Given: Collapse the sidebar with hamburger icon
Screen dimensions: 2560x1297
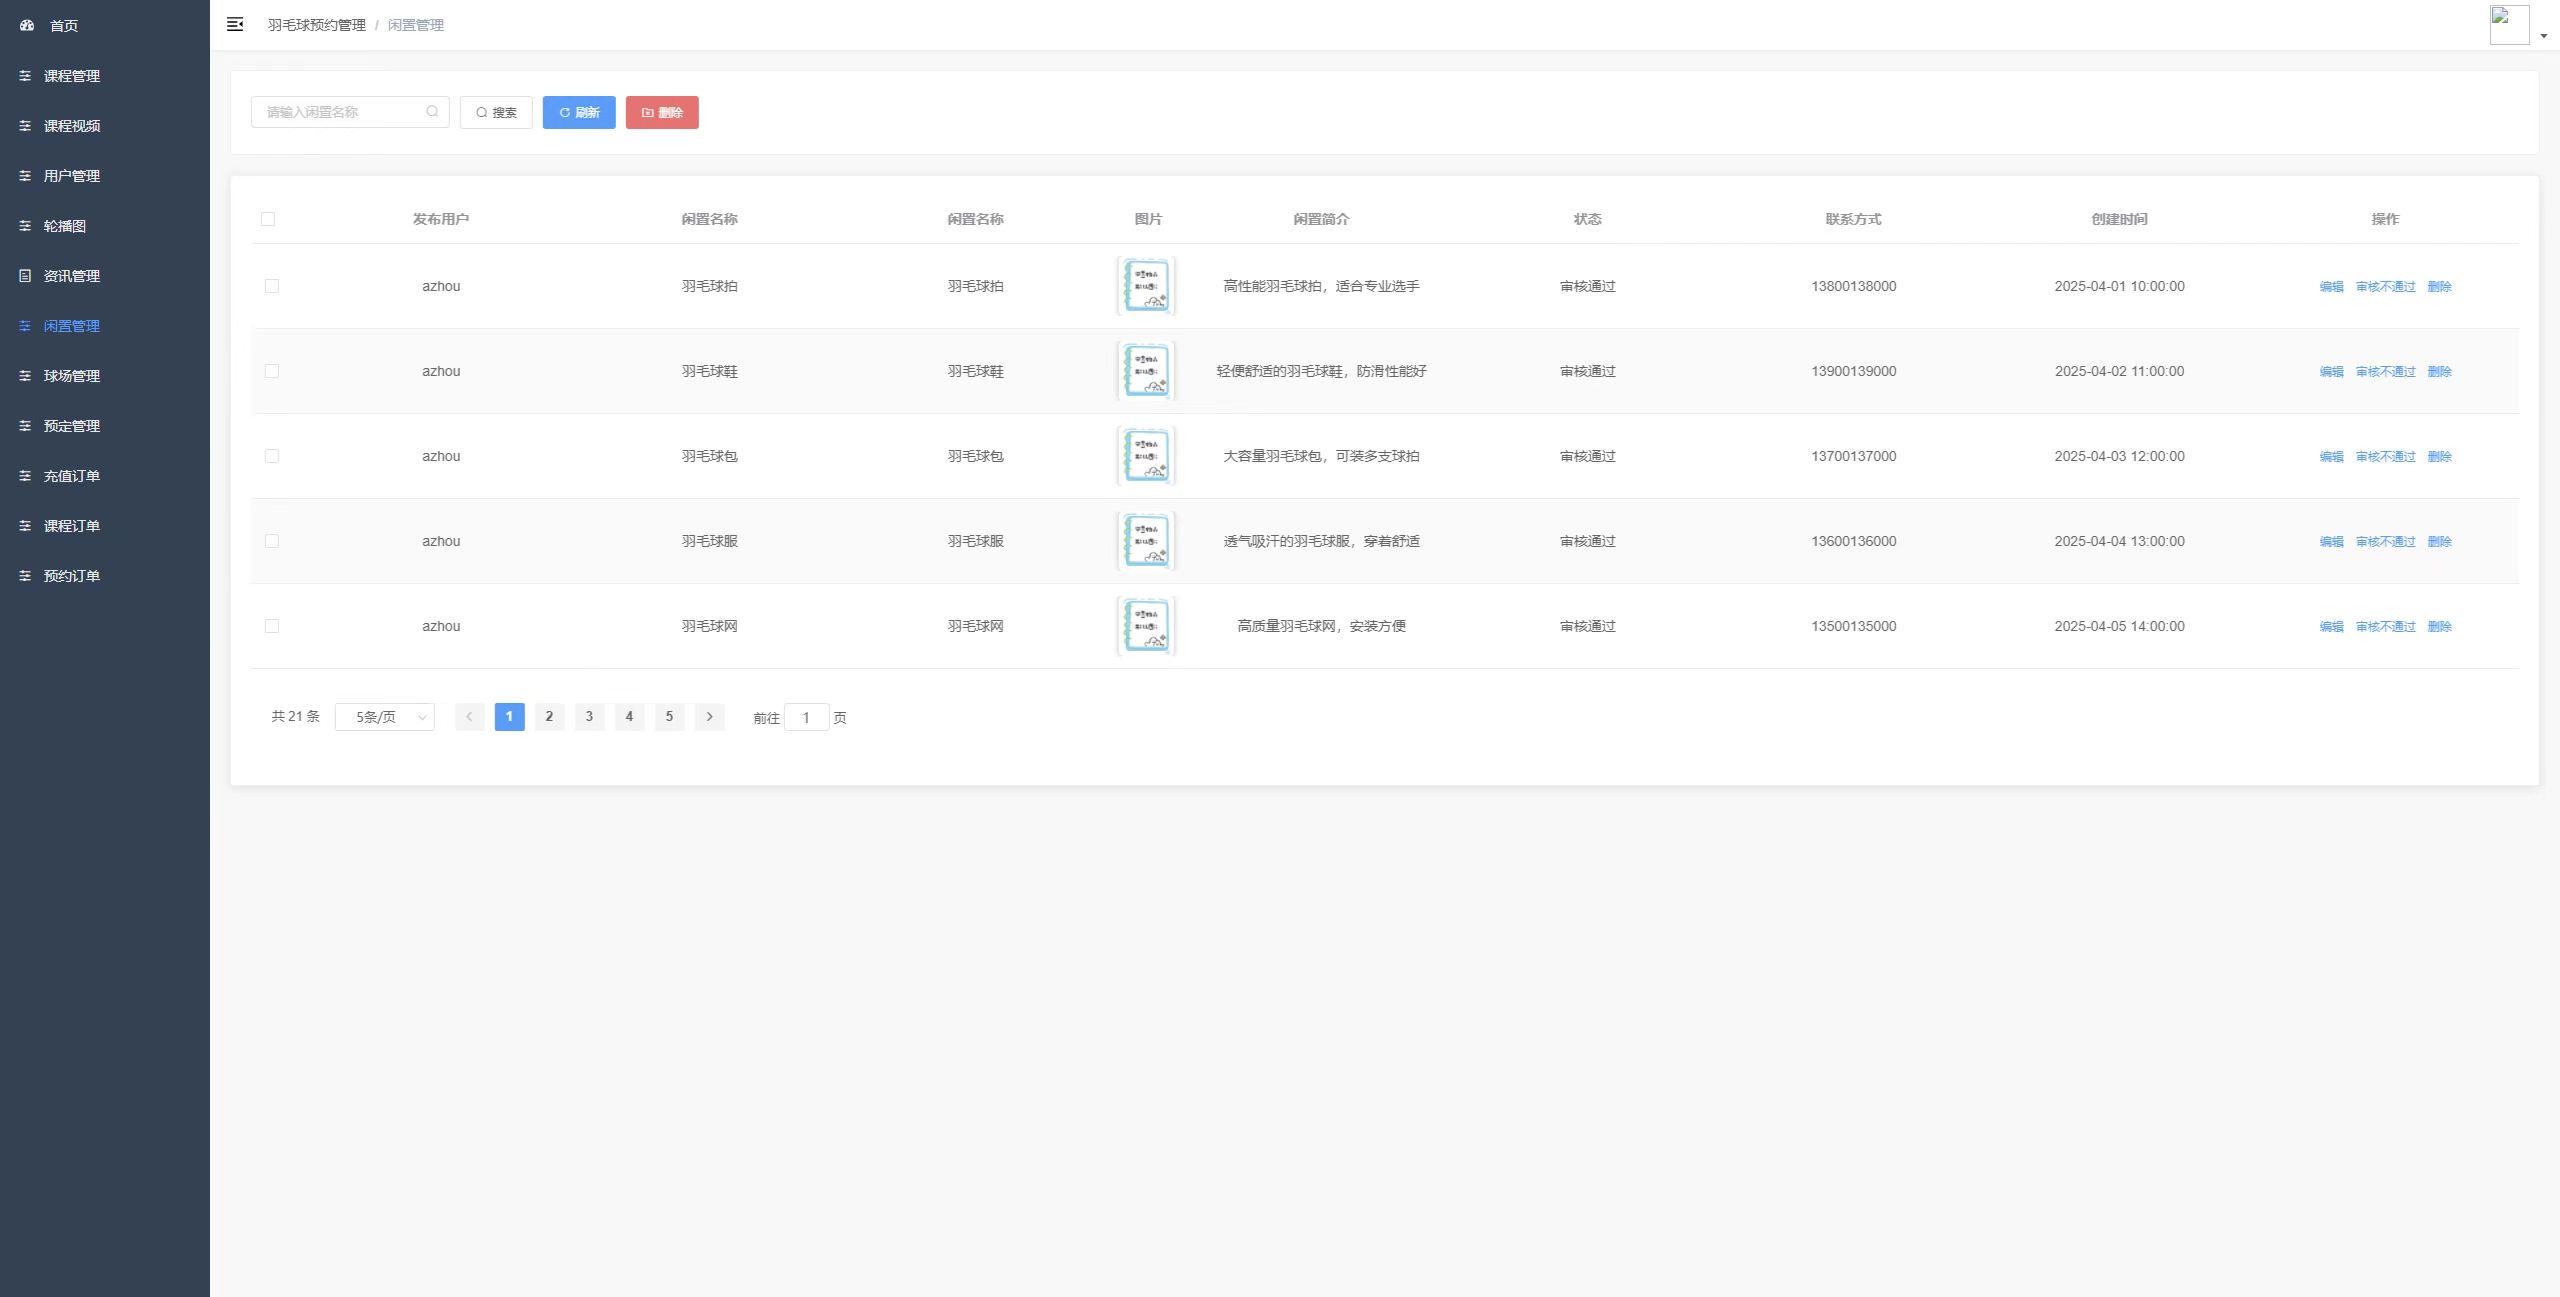Looking at the screenshot, I should [x=235, y=25].
